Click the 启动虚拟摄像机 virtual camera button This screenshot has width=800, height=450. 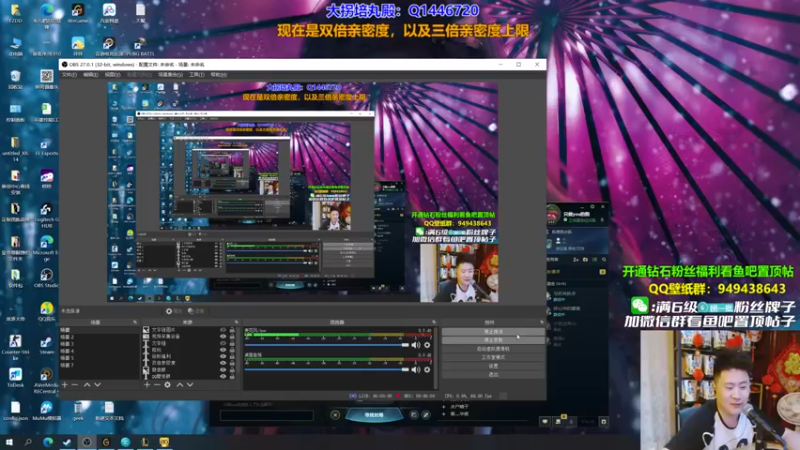tap(493, 348)
